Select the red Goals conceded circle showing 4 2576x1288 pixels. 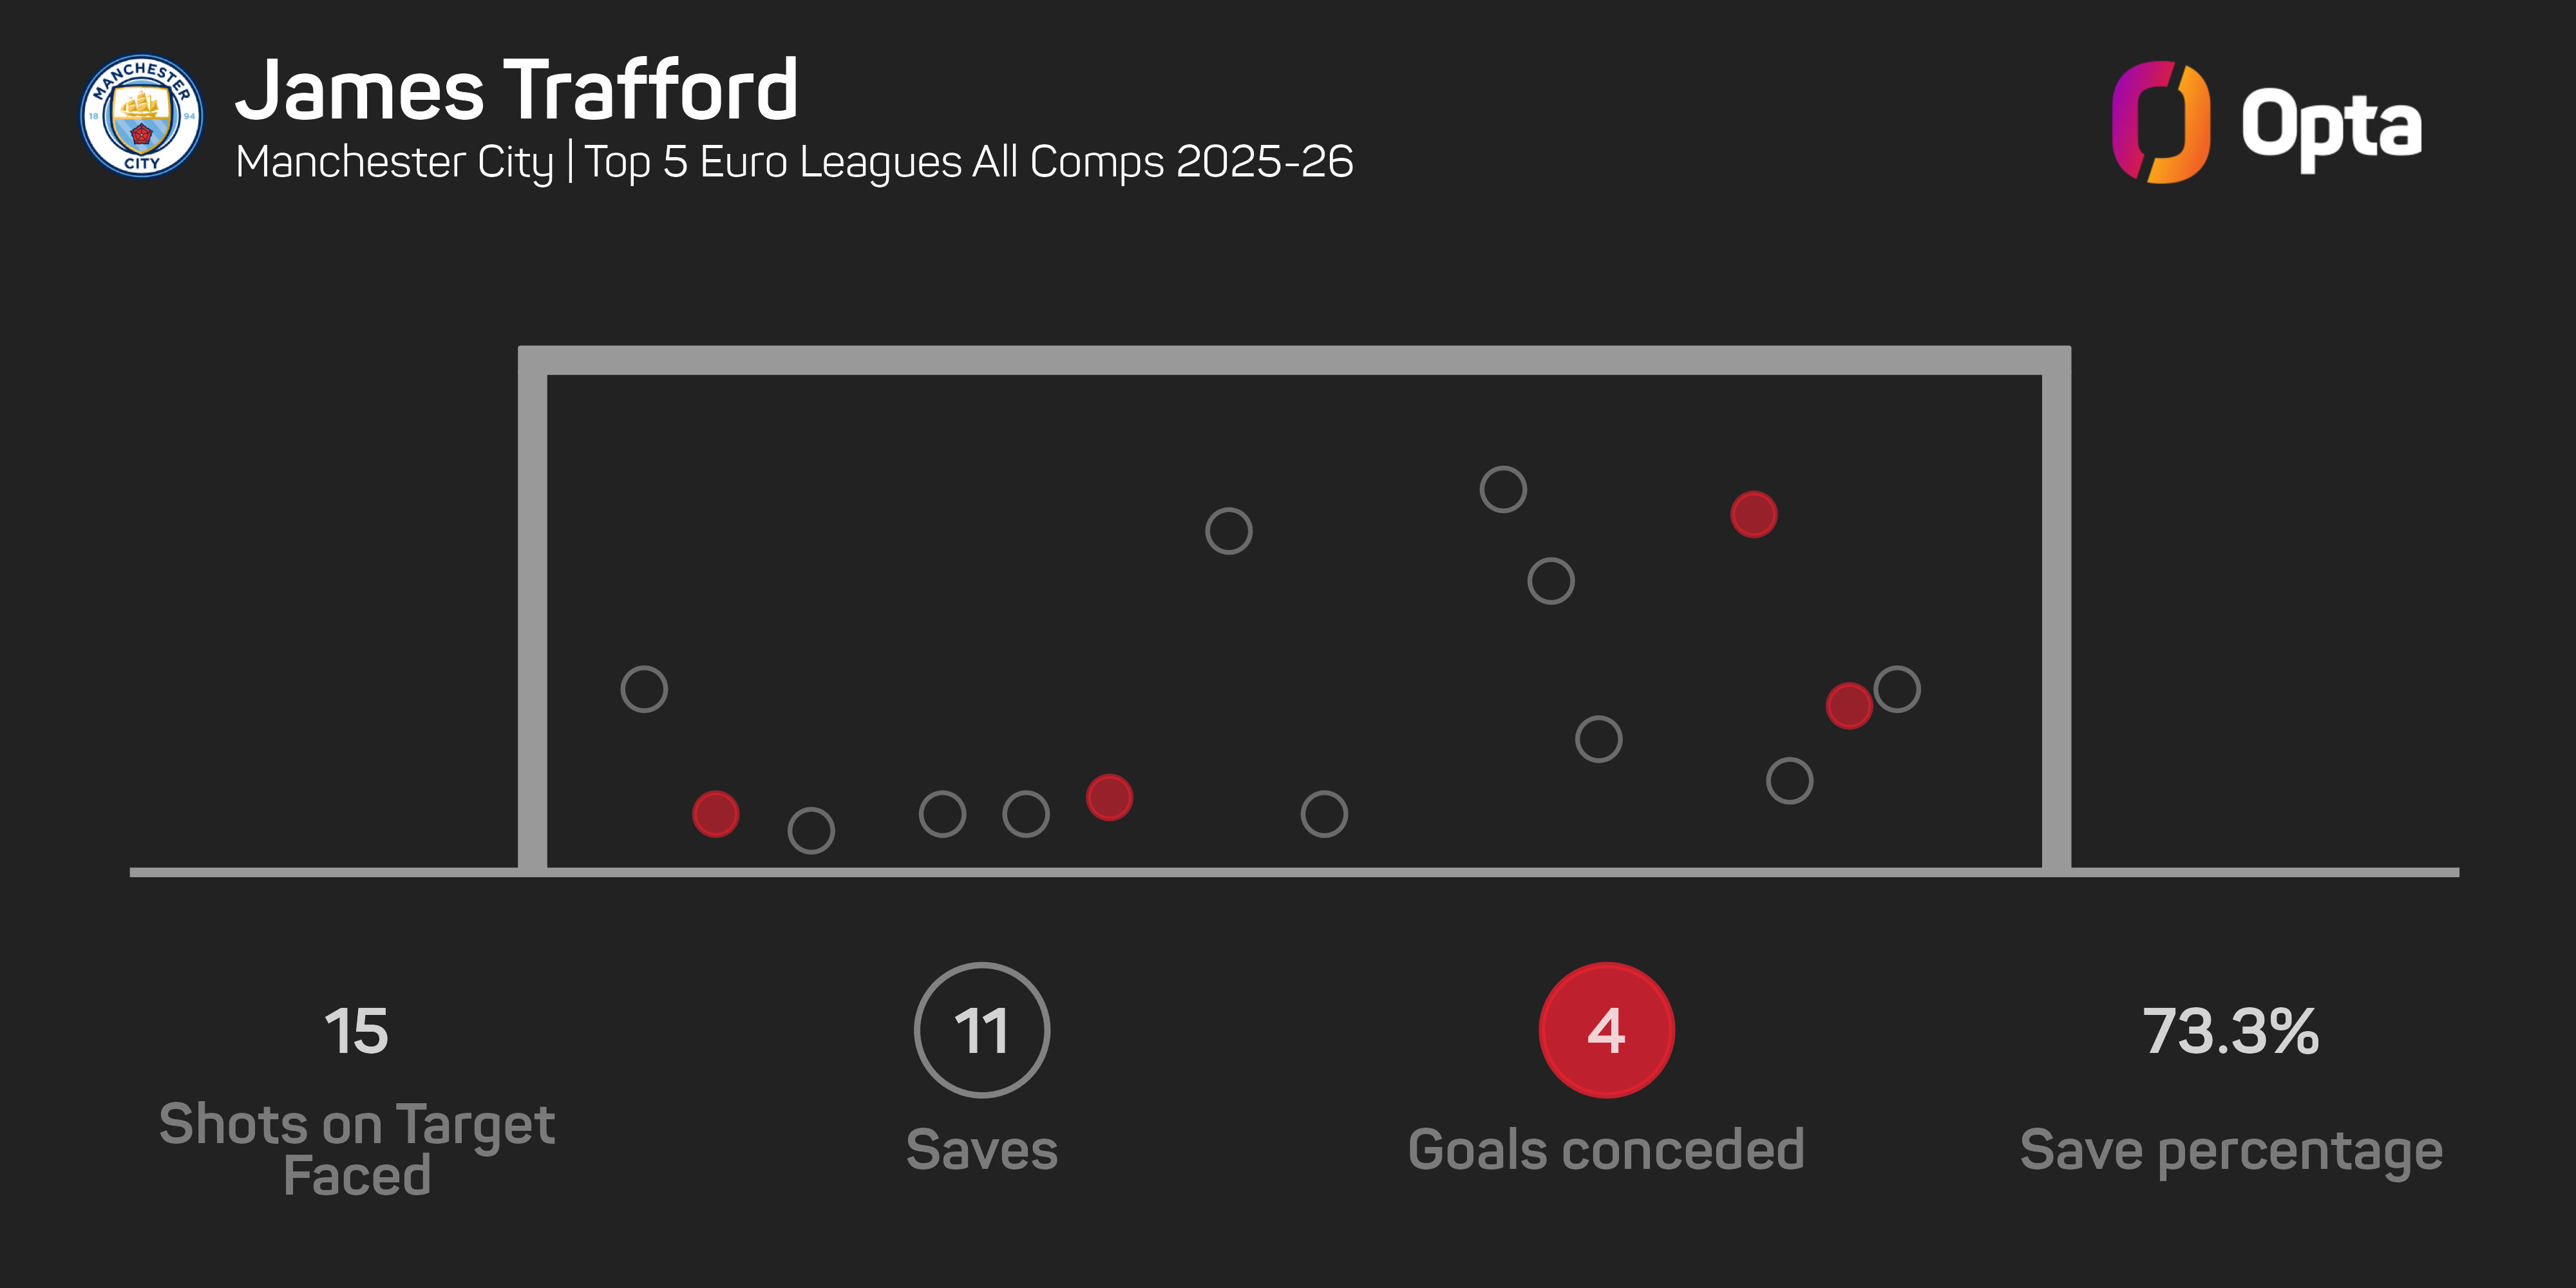tap(1606, 1030)
